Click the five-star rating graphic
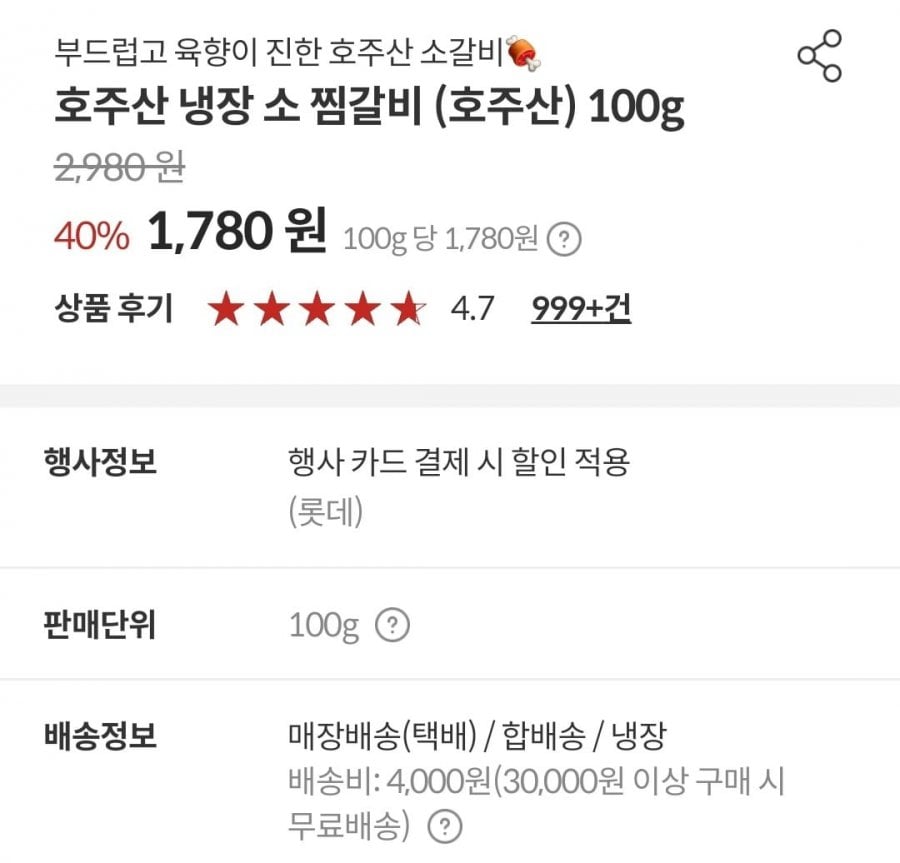Viewport: 900px width, 863px height. click(317, 310)
